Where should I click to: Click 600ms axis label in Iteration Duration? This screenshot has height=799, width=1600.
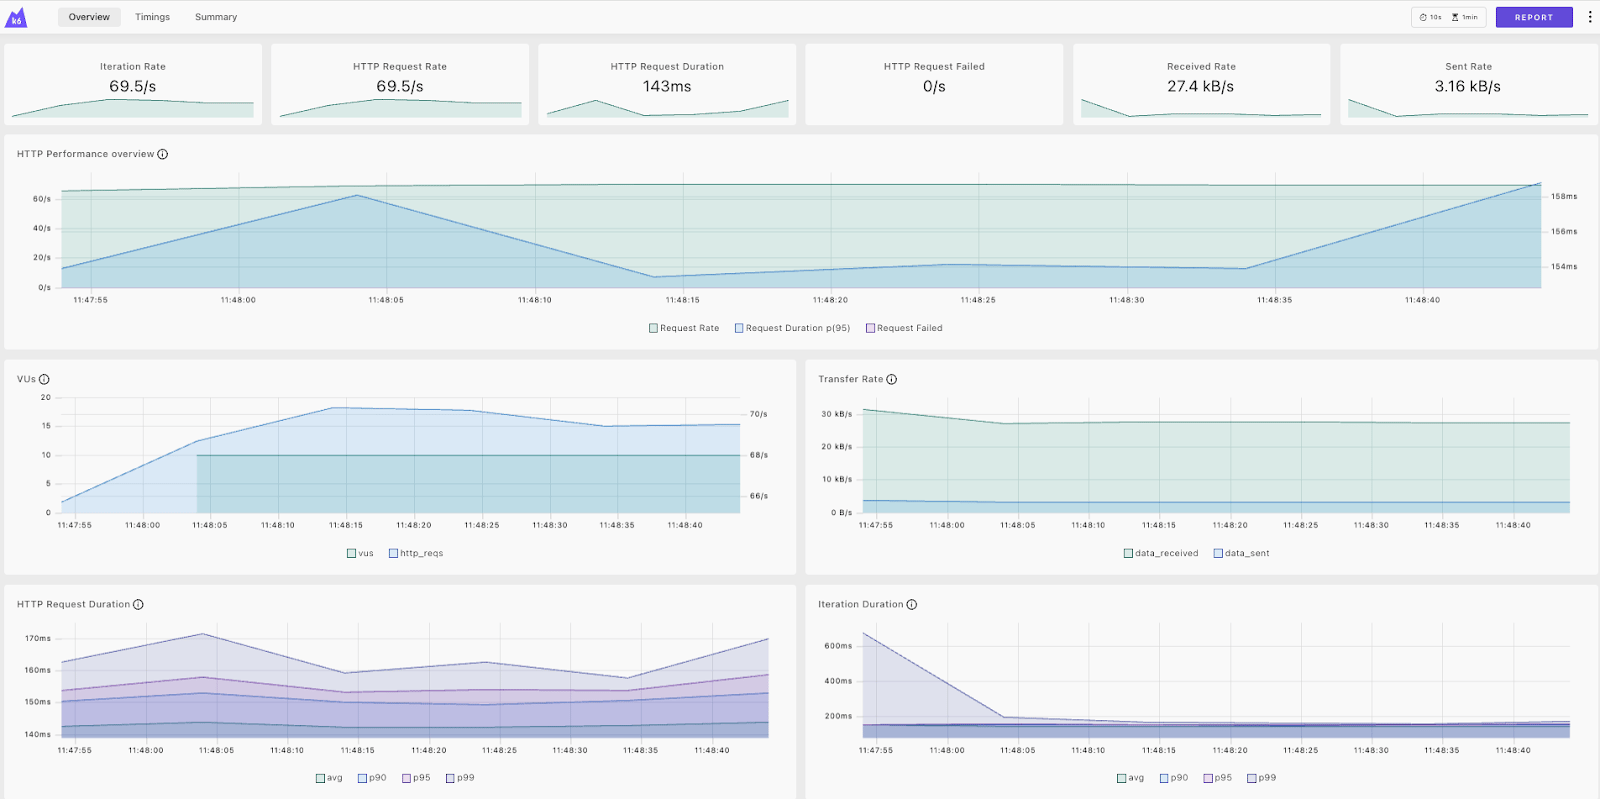[x=838, y=646]
